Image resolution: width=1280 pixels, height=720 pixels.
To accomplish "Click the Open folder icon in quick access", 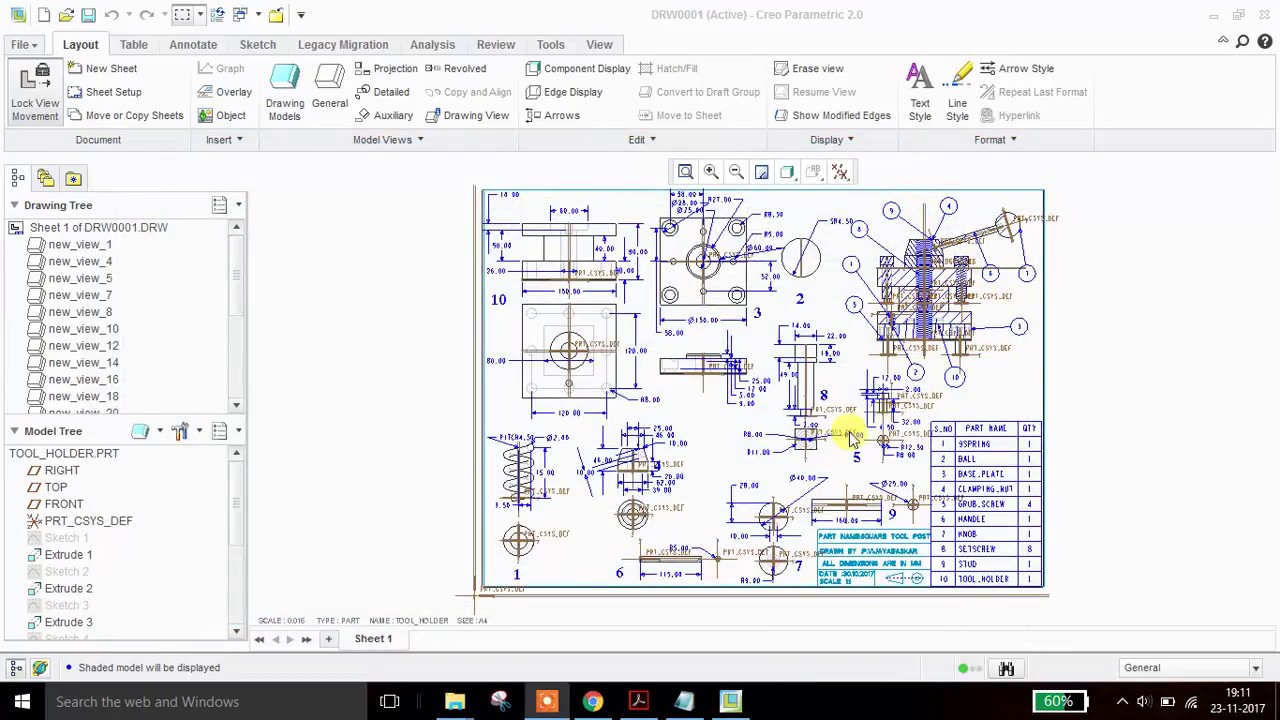I will click(x=66, y=15).
